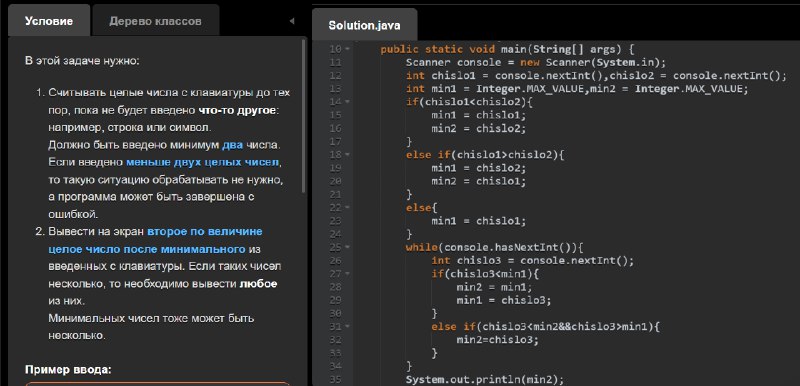Collapse the task panel with the arrow
This screenshot has height=386, width=800.
(x=292, y=21)
